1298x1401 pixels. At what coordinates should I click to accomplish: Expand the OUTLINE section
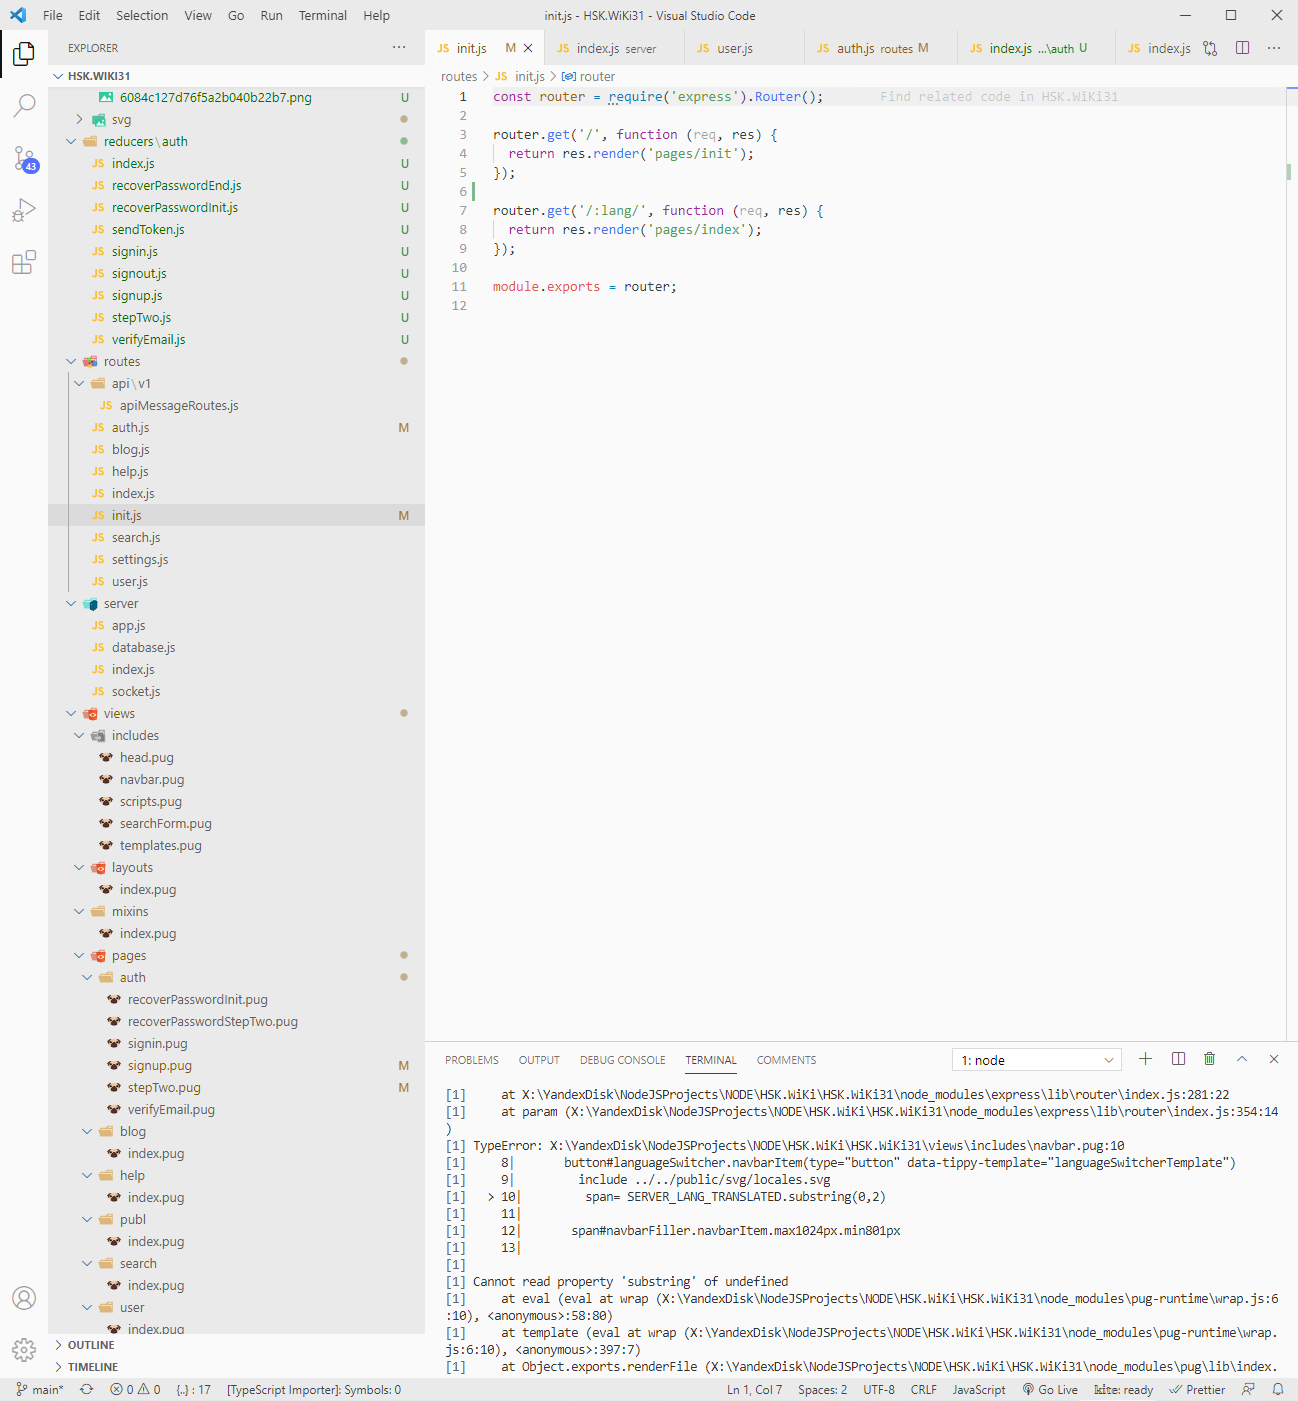236,1345
